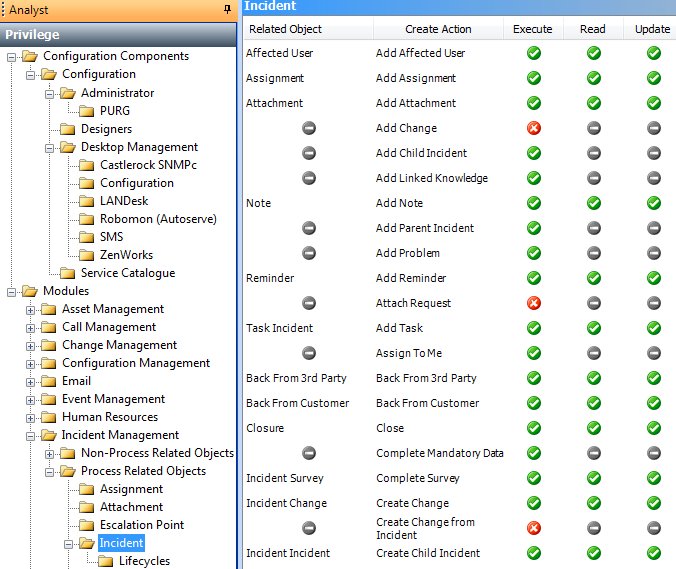Expand the Asset Management module node

point(30,309)
